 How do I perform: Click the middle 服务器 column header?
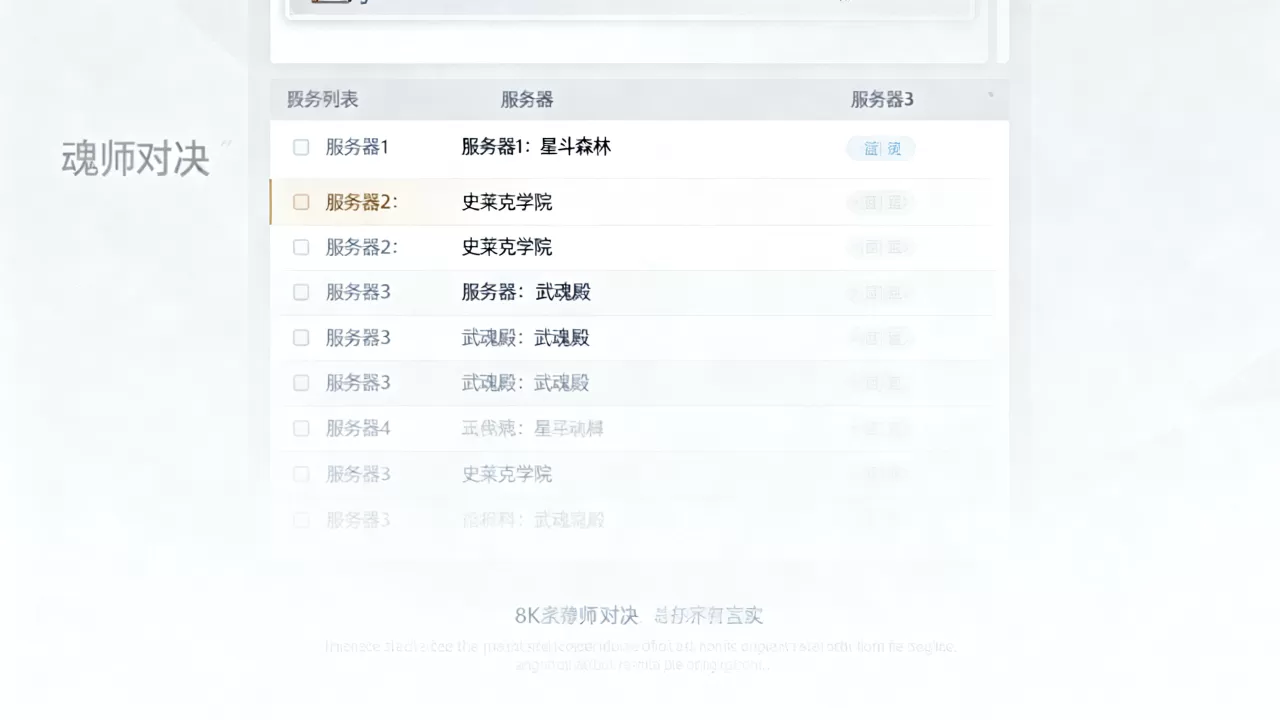coord(527,99)
